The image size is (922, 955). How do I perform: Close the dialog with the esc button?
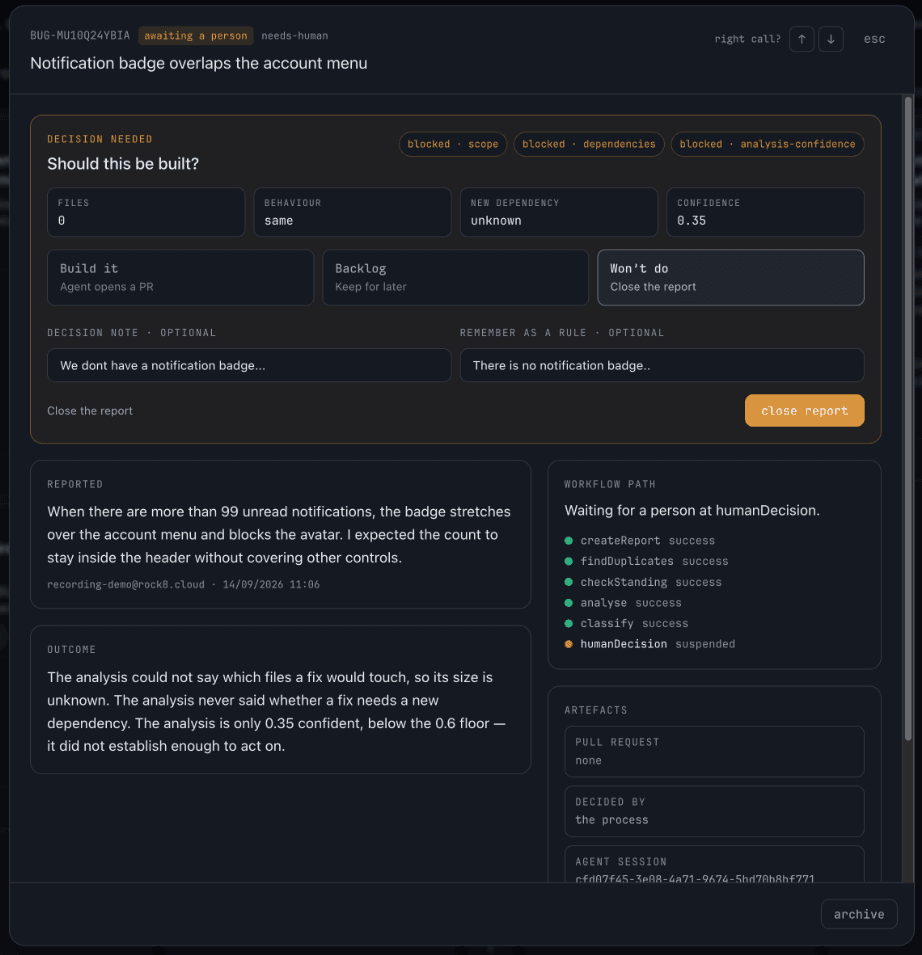pyautogui.click(x=874, y=39)
